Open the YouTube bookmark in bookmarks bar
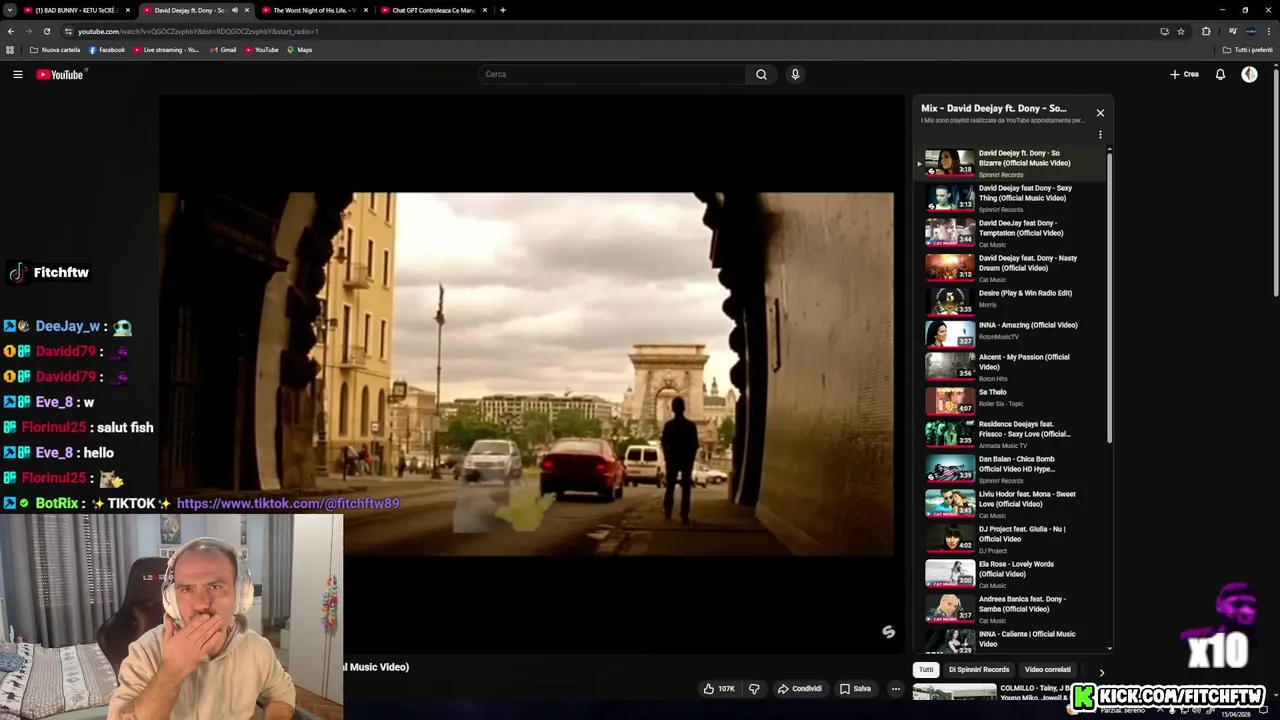The image size is (1280, 720). point(262,50)
